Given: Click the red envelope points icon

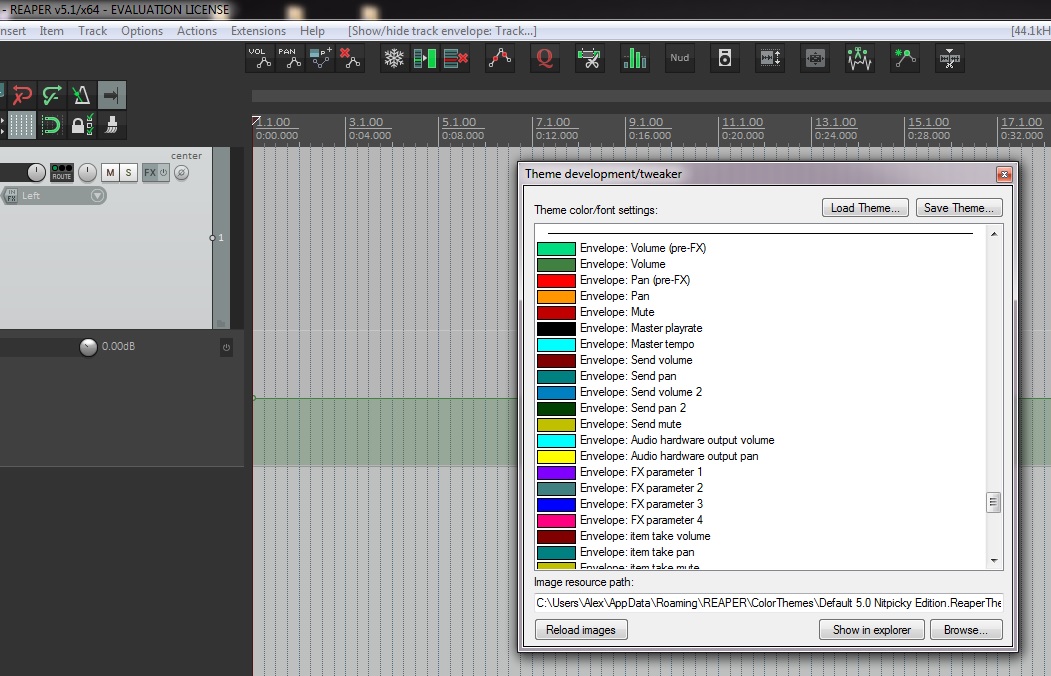Looking at the screenshot, I should [500, 59].
